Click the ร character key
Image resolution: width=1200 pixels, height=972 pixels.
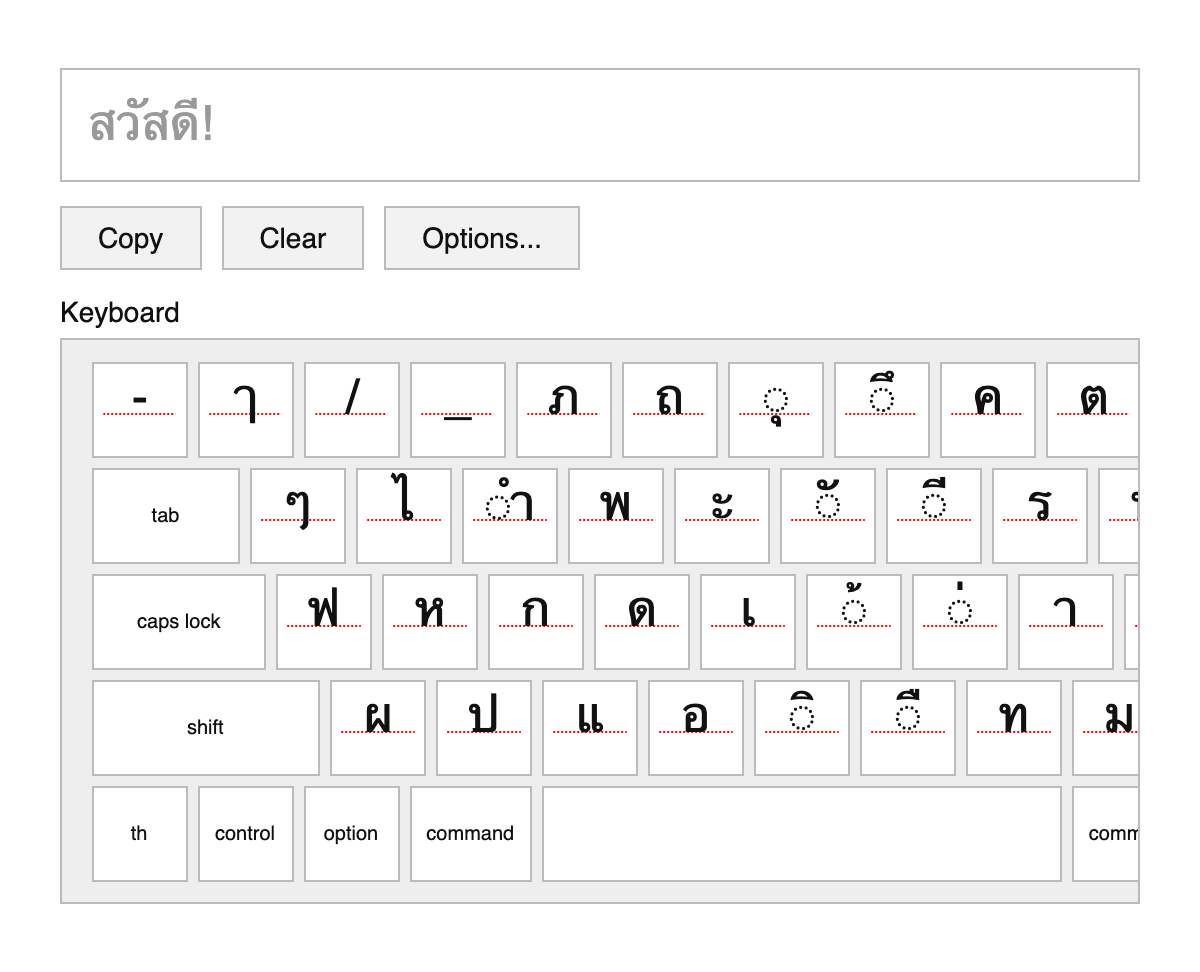(x=1040, y=516)
